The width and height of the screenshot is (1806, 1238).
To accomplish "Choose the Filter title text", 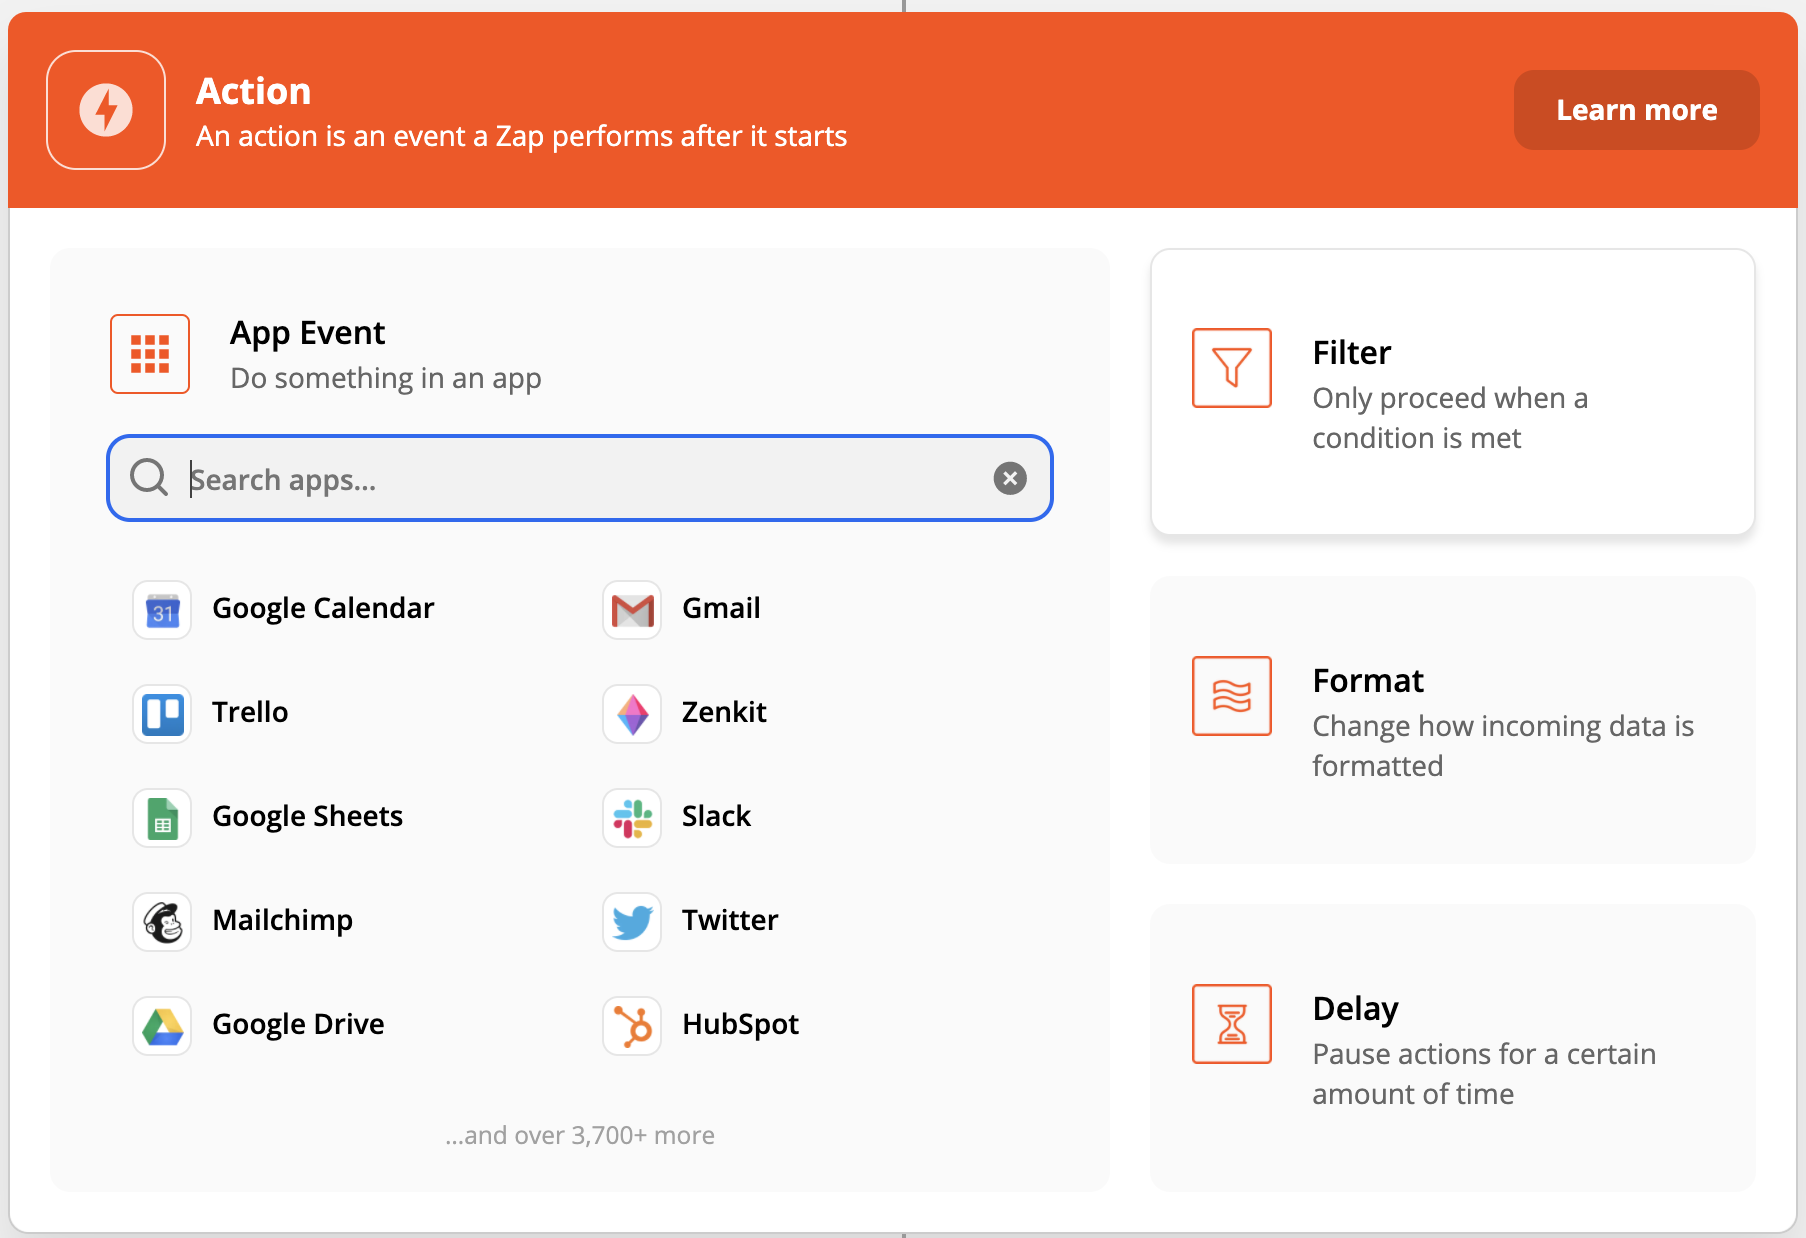I will 1352,353.
